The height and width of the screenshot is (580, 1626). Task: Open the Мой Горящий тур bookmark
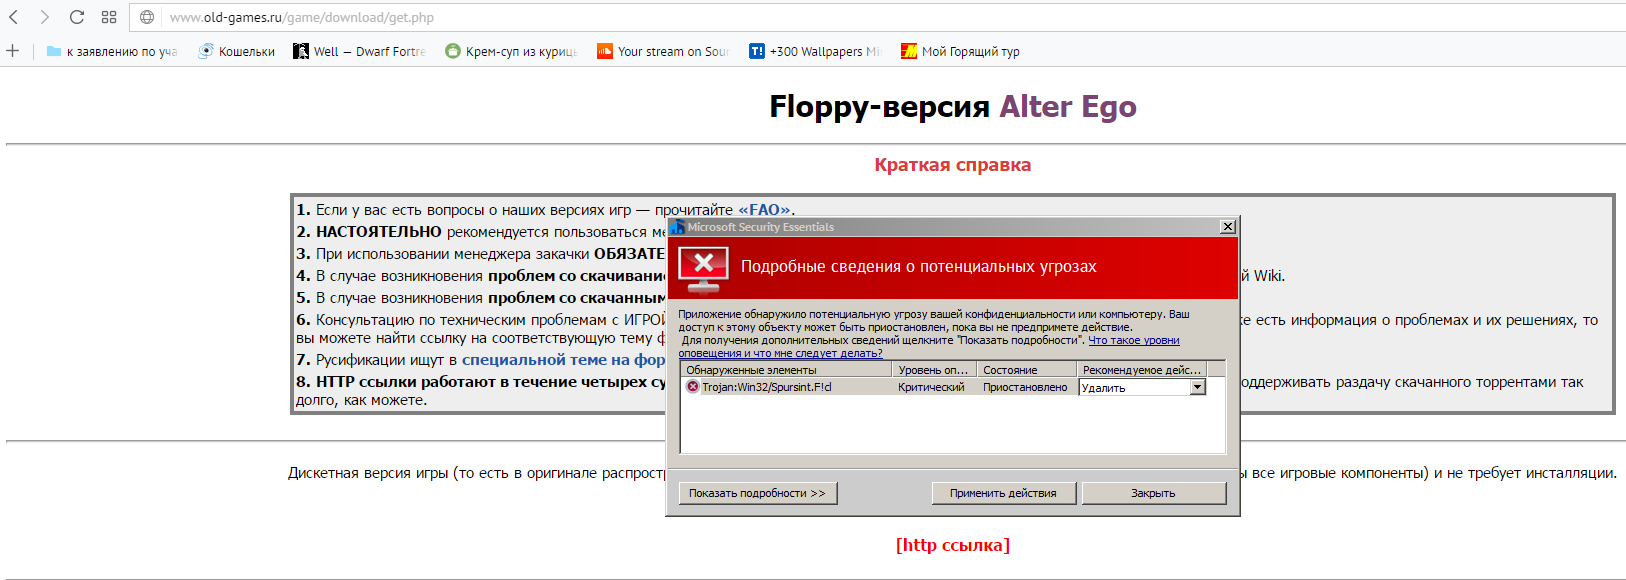pos(960,51)
